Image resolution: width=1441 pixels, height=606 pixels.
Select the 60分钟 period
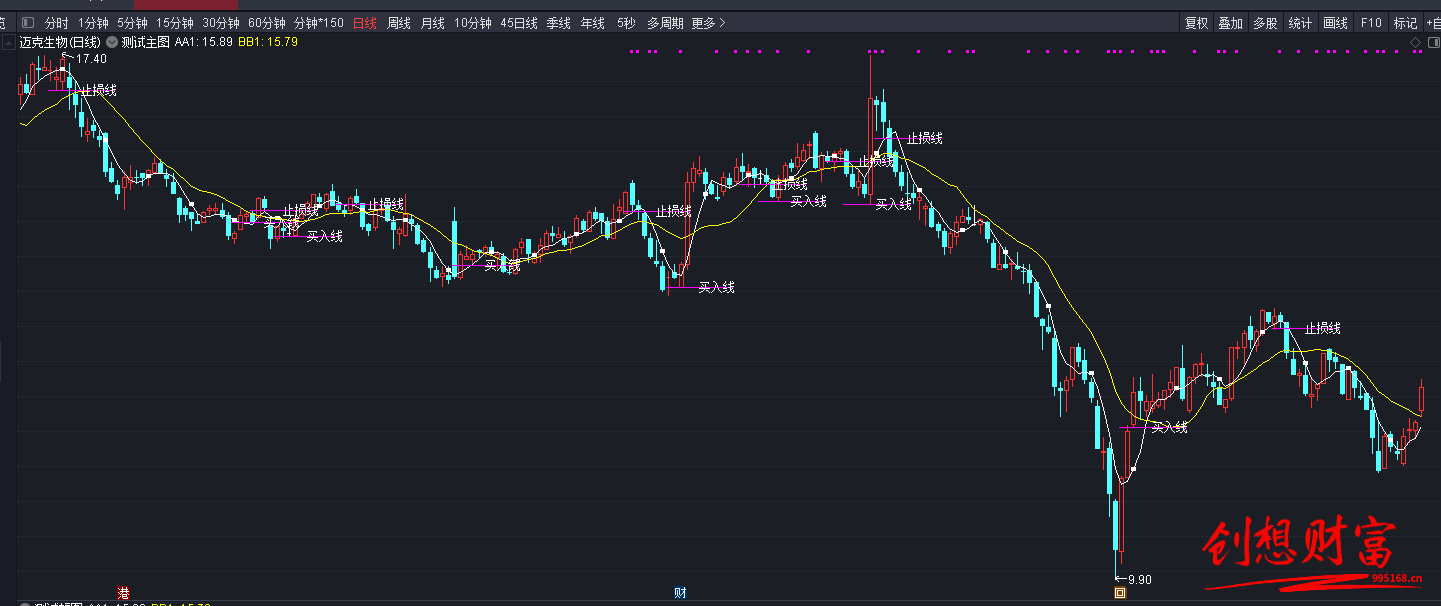click(266, 23)
